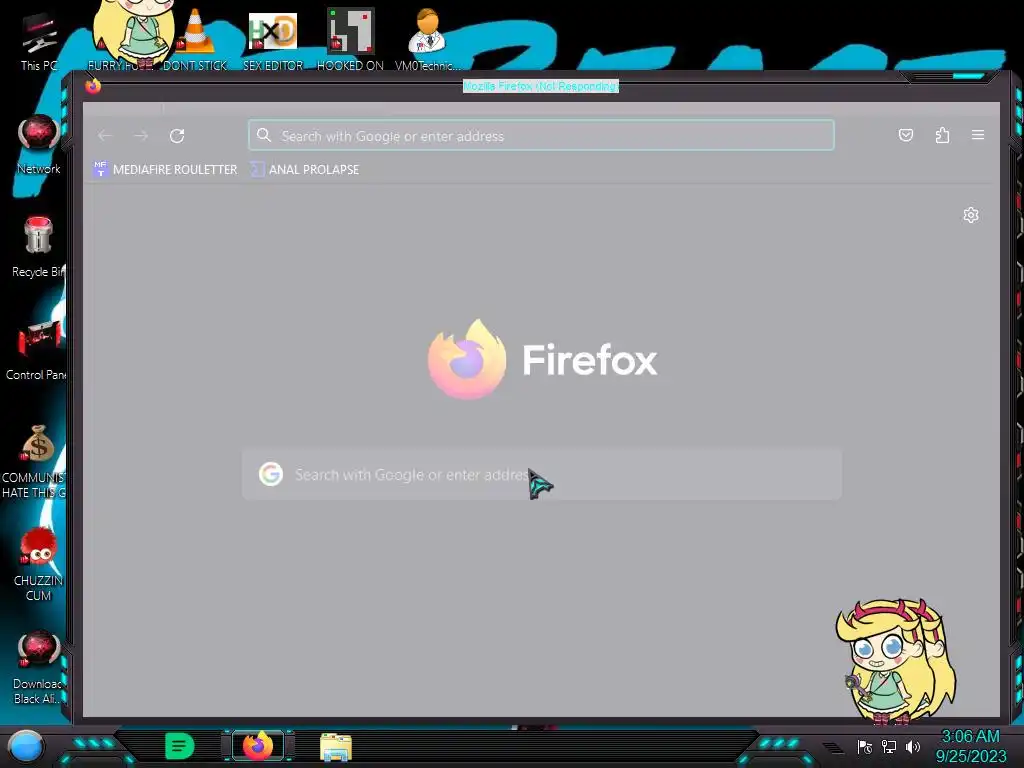Open new tab personalize gear icon
Viewport: 1024px width, 768px height.
(x=971, y=215)
